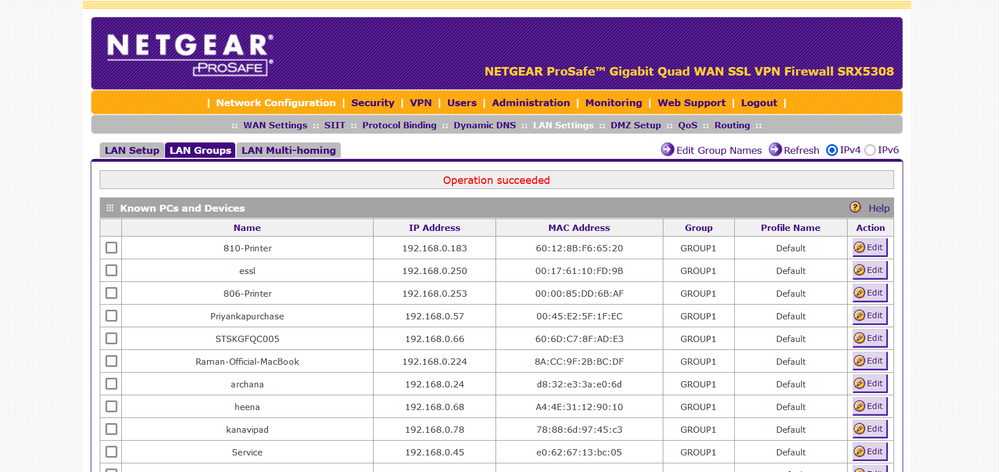This screenshot has width=999, height=472.
Task: Click the Help link text
Action: point(879,208)
